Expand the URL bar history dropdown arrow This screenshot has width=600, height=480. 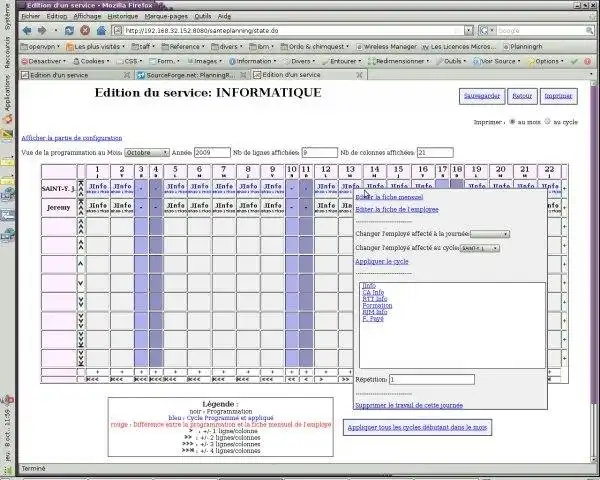click(469, 31)
